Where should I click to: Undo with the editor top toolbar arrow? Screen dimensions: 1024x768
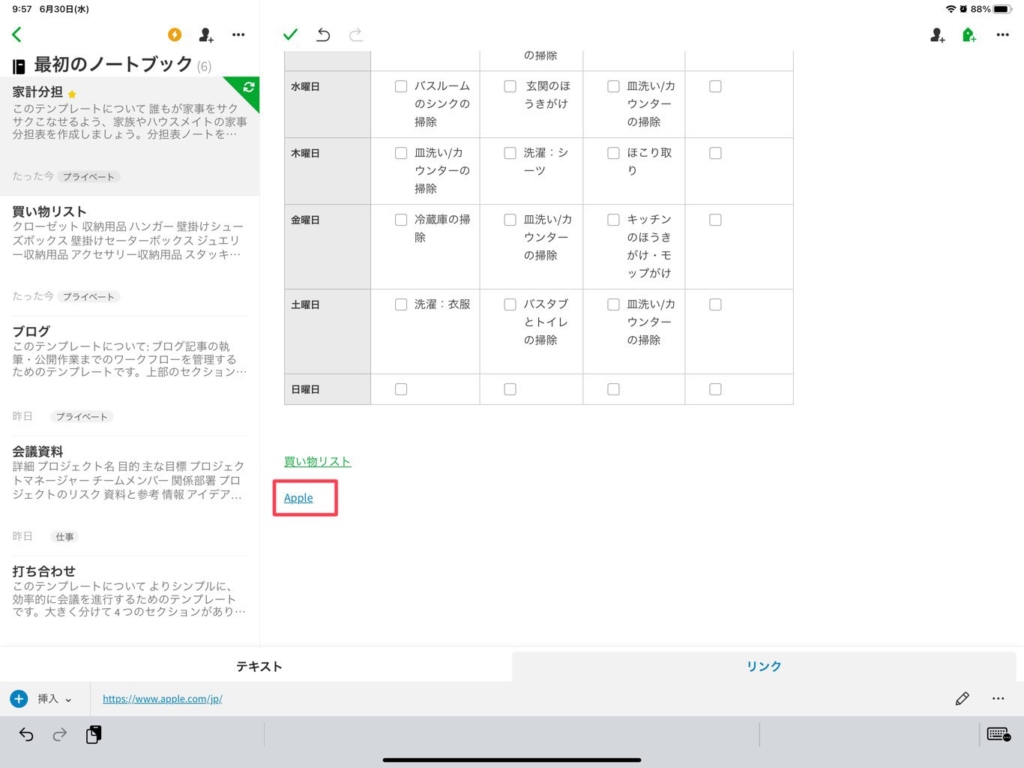(323, 35)
